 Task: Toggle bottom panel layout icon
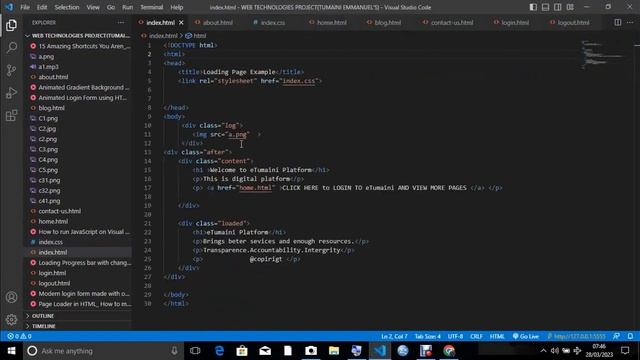[545, 7]
